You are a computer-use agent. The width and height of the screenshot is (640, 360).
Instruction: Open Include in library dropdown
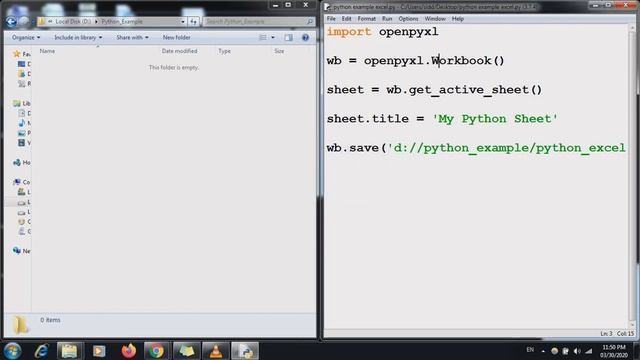pos(78,38)
